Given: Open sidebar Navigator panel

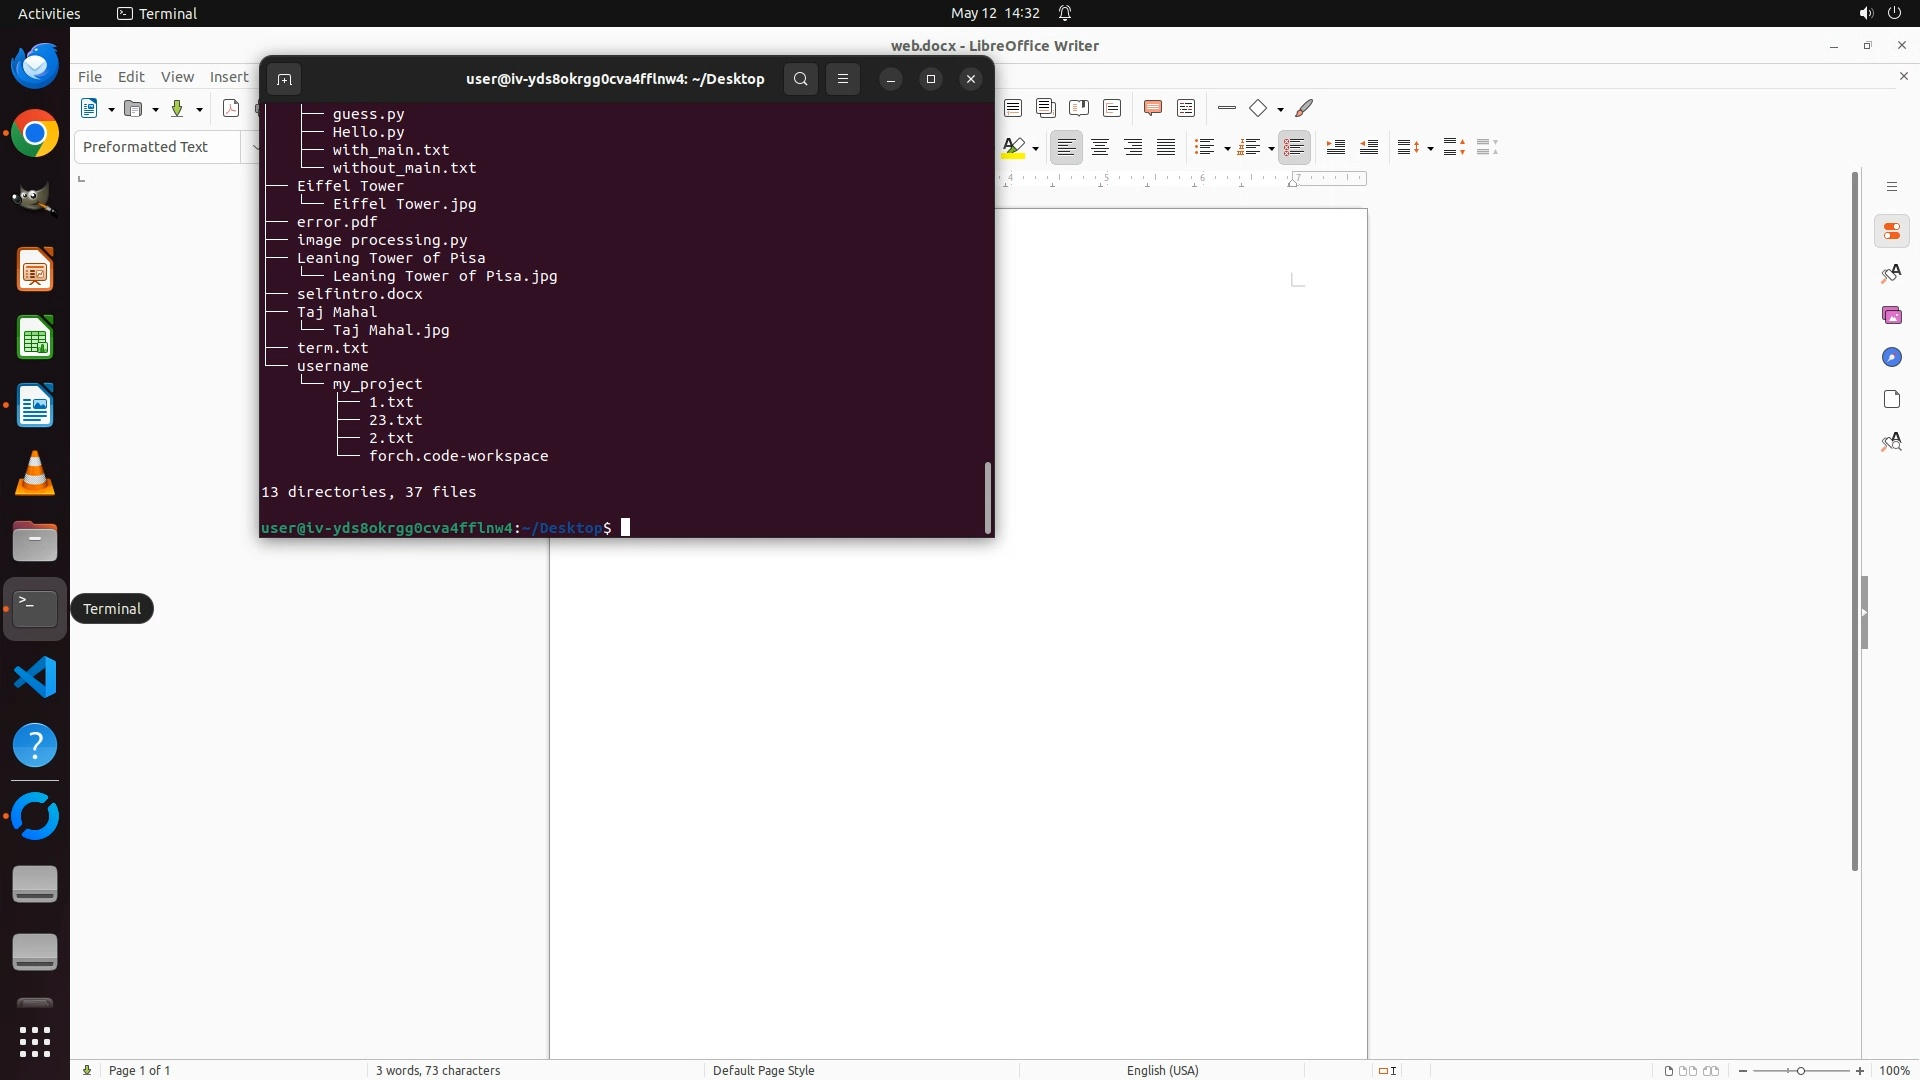Looking at the screenshot, I should click(1891, 358).
